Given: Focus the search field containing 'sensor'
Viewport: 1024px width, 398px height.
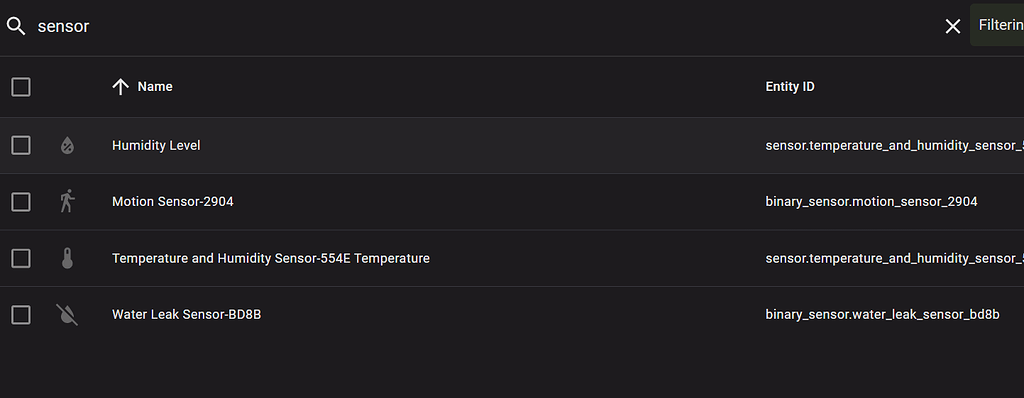Looking at the screenshot, I should pos(483,26).
